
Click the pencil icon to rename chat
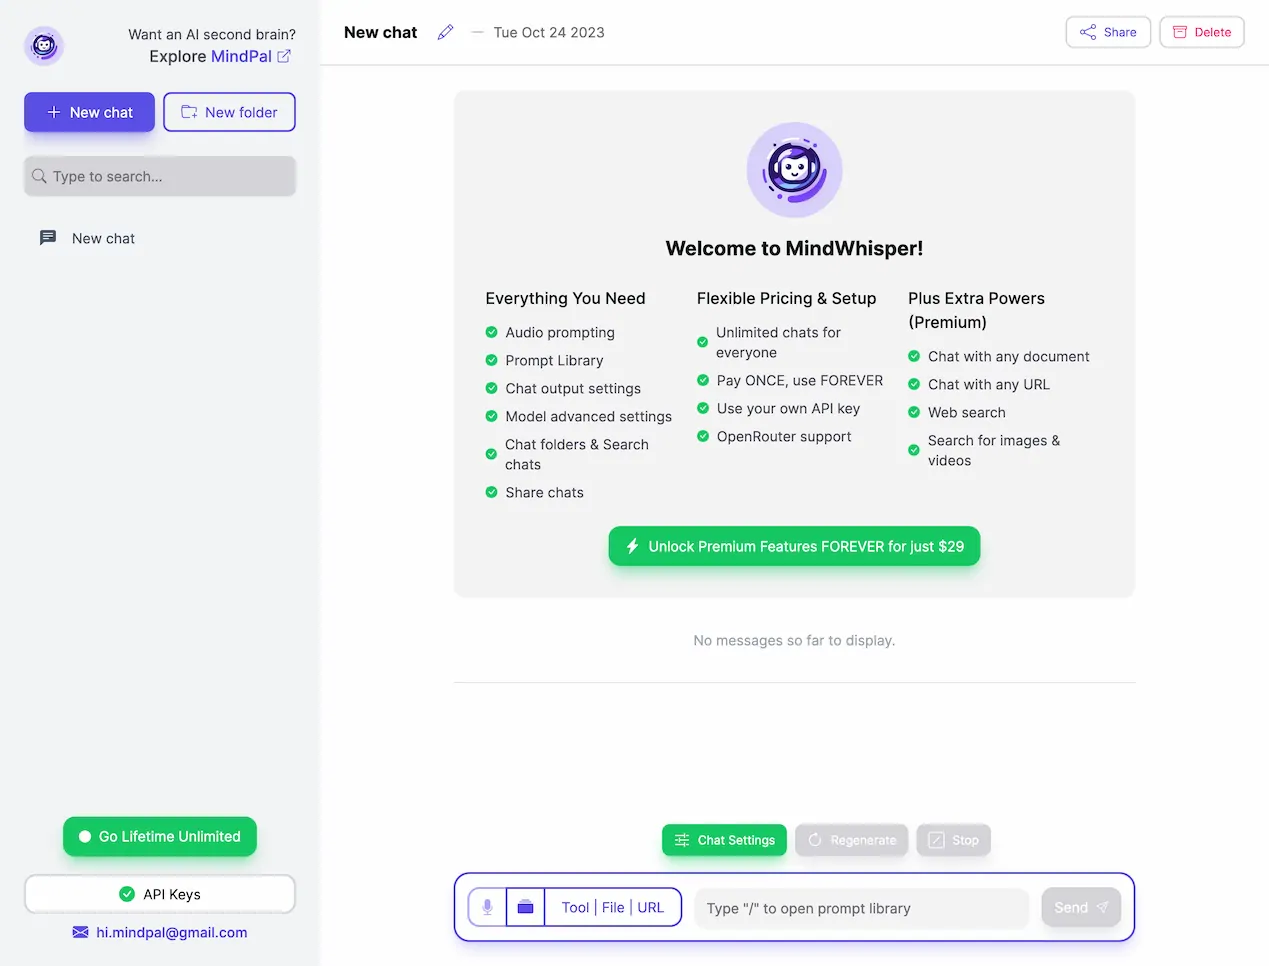[446, 32]
